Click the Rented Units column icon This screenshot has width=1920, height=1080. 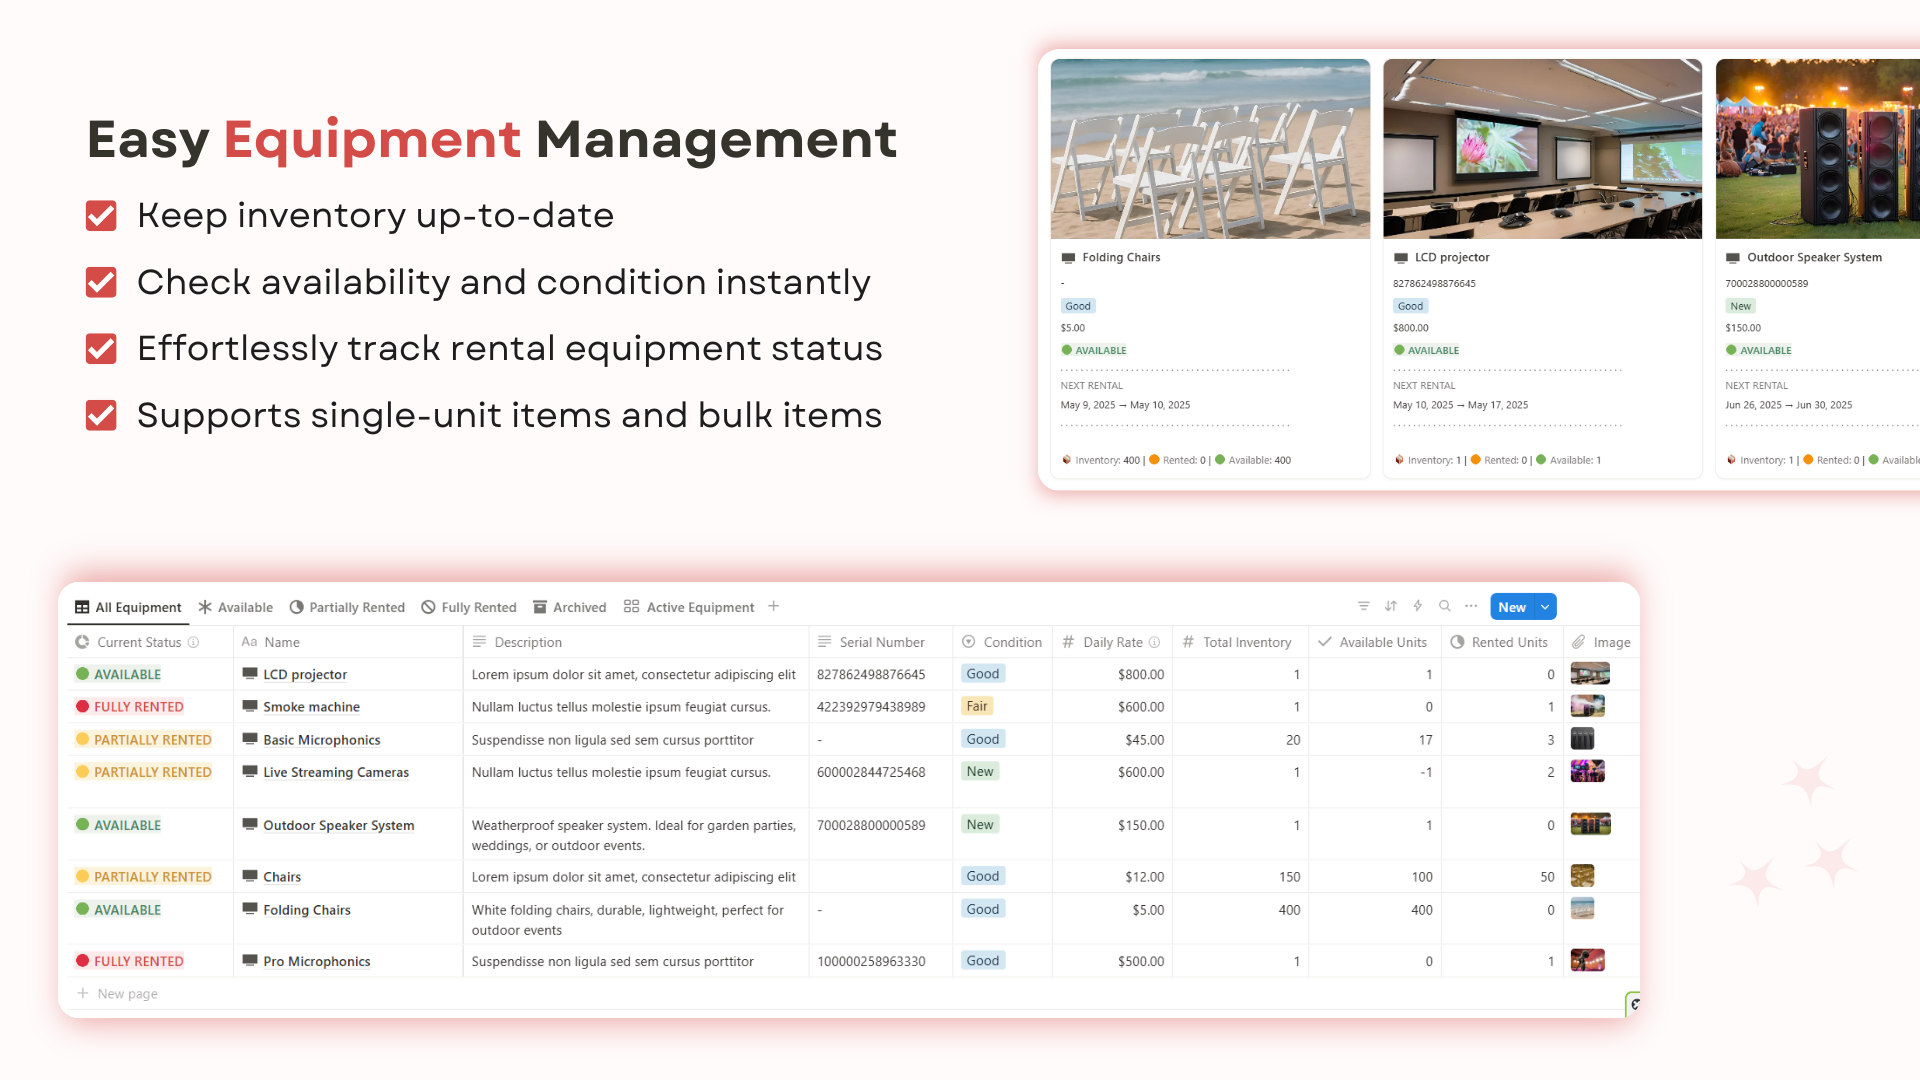click(x=1457, y=642)
